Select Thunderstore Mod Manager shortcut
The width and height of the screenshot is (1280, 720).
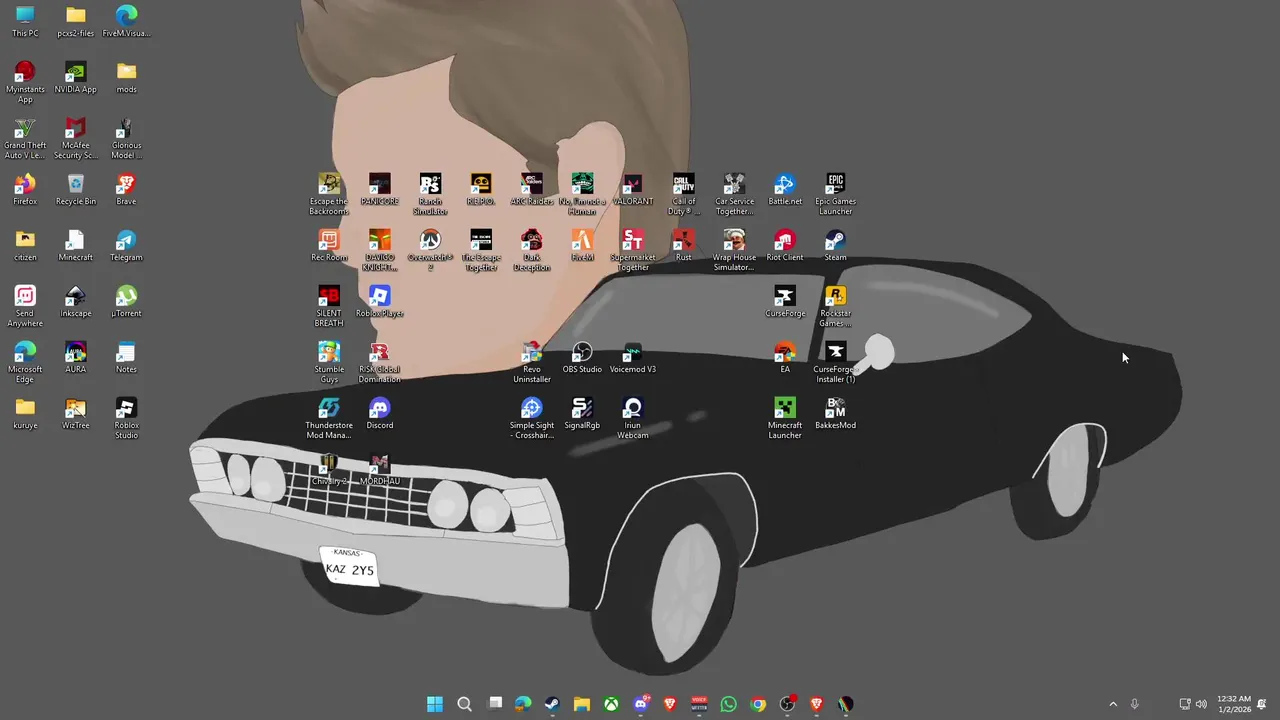[329, 418]
